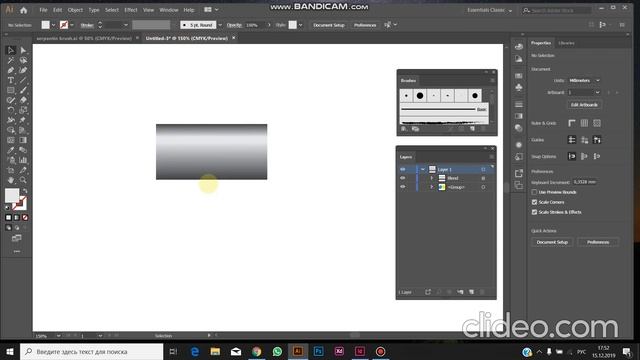Expand the Group sublayer arrow
This screenshot has height=360, width=640.
coord(431,187)
